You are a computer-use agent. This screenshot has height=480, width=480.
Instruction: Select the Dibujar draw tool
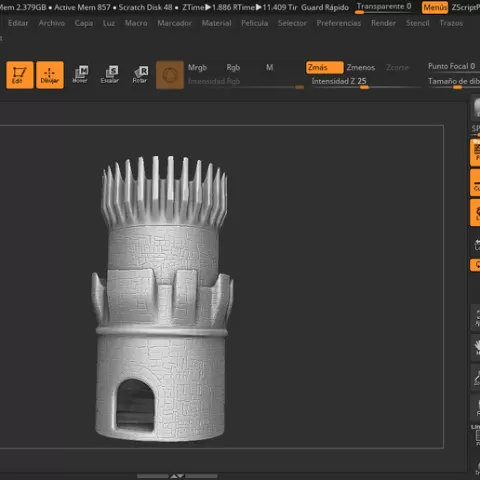[50, 75]
